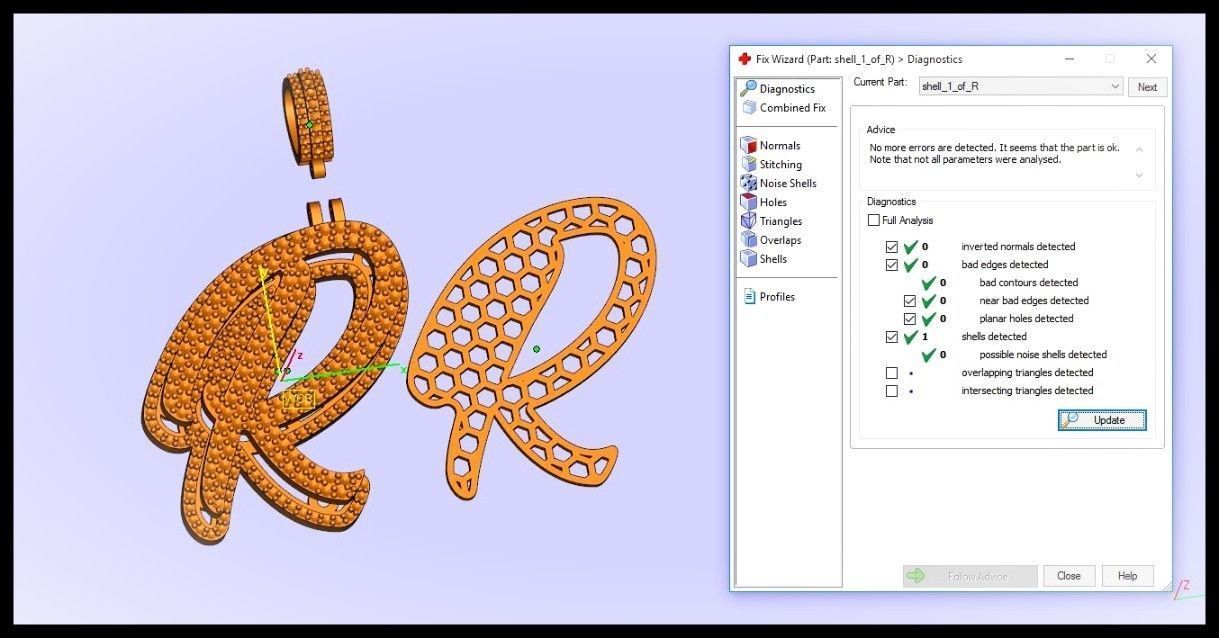
Task: Enable overlapping triangles detected checkbox
Action: pos(892,373)
